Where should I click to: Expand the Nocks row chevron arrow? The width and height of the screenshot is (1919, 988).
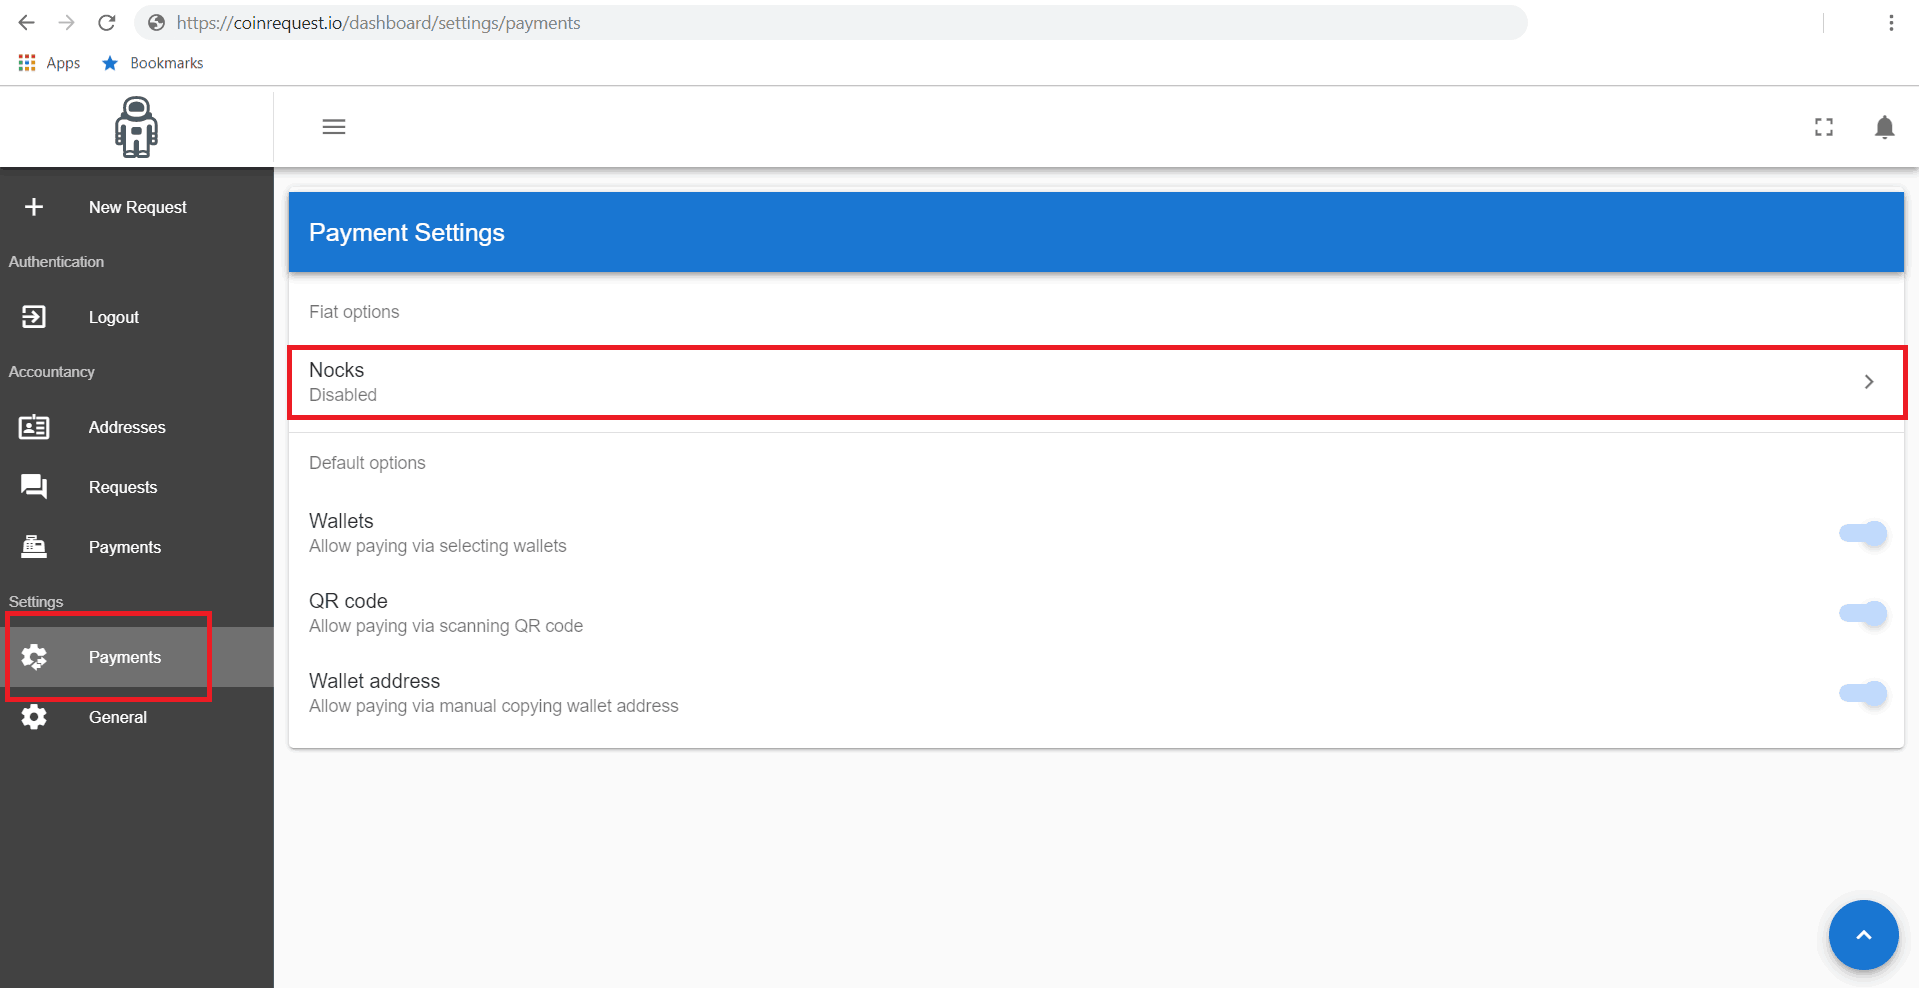(x=1868, y=382)
